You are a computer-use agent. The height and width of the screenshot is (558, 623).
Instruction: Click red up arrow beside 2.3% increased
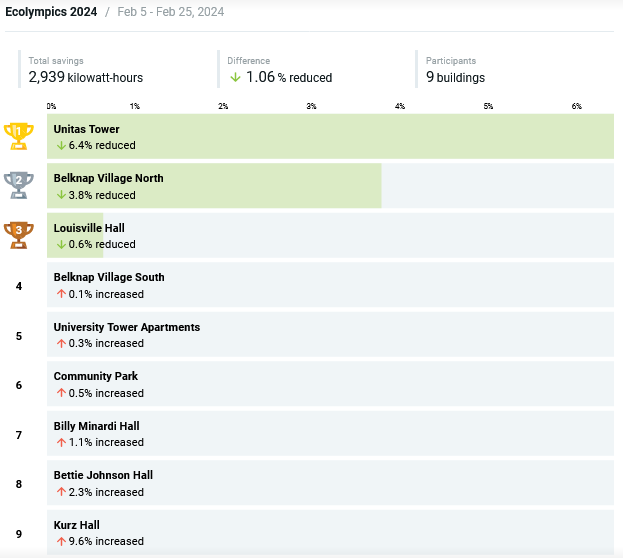coord(61,492)
